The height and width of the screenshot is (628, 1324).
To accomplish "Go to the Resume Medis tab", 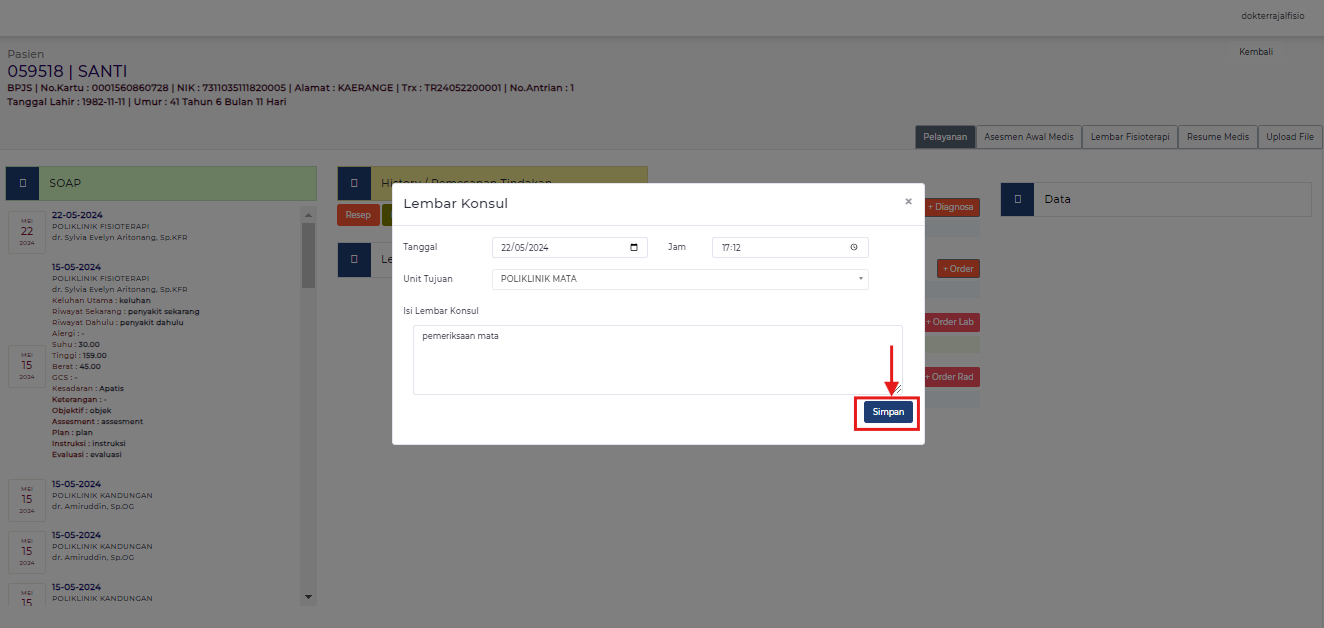I will 1217,137.
